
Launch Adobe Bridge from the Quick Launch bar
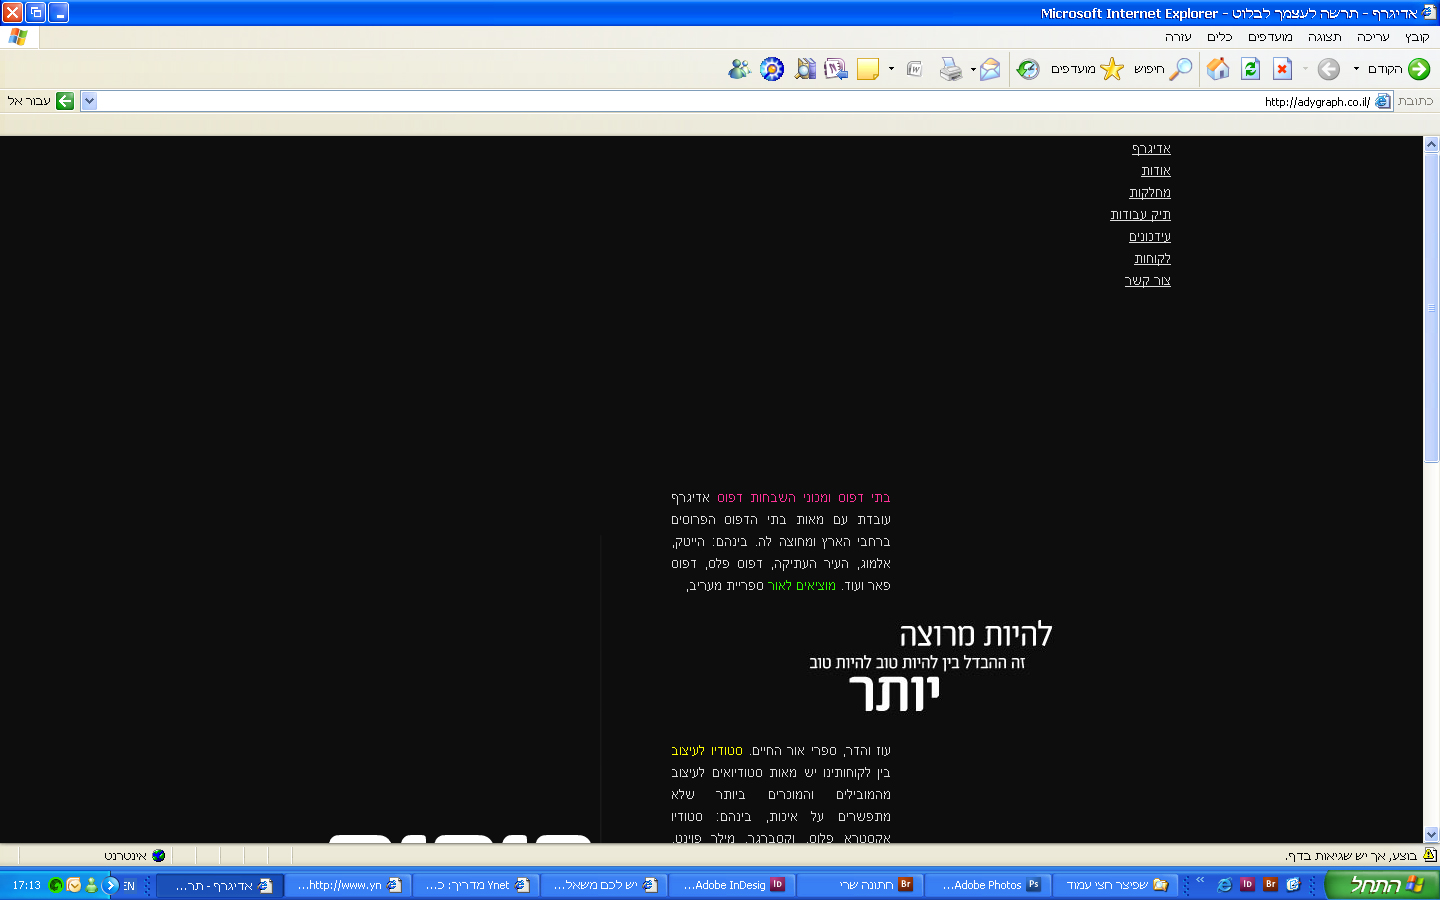(1270, 885)
